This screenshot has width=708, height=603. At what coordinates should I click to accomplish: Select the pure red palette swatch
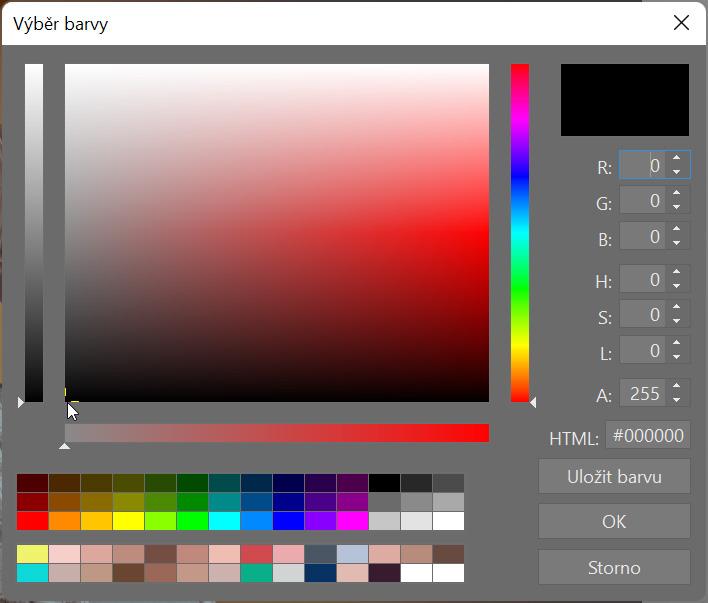33,521
